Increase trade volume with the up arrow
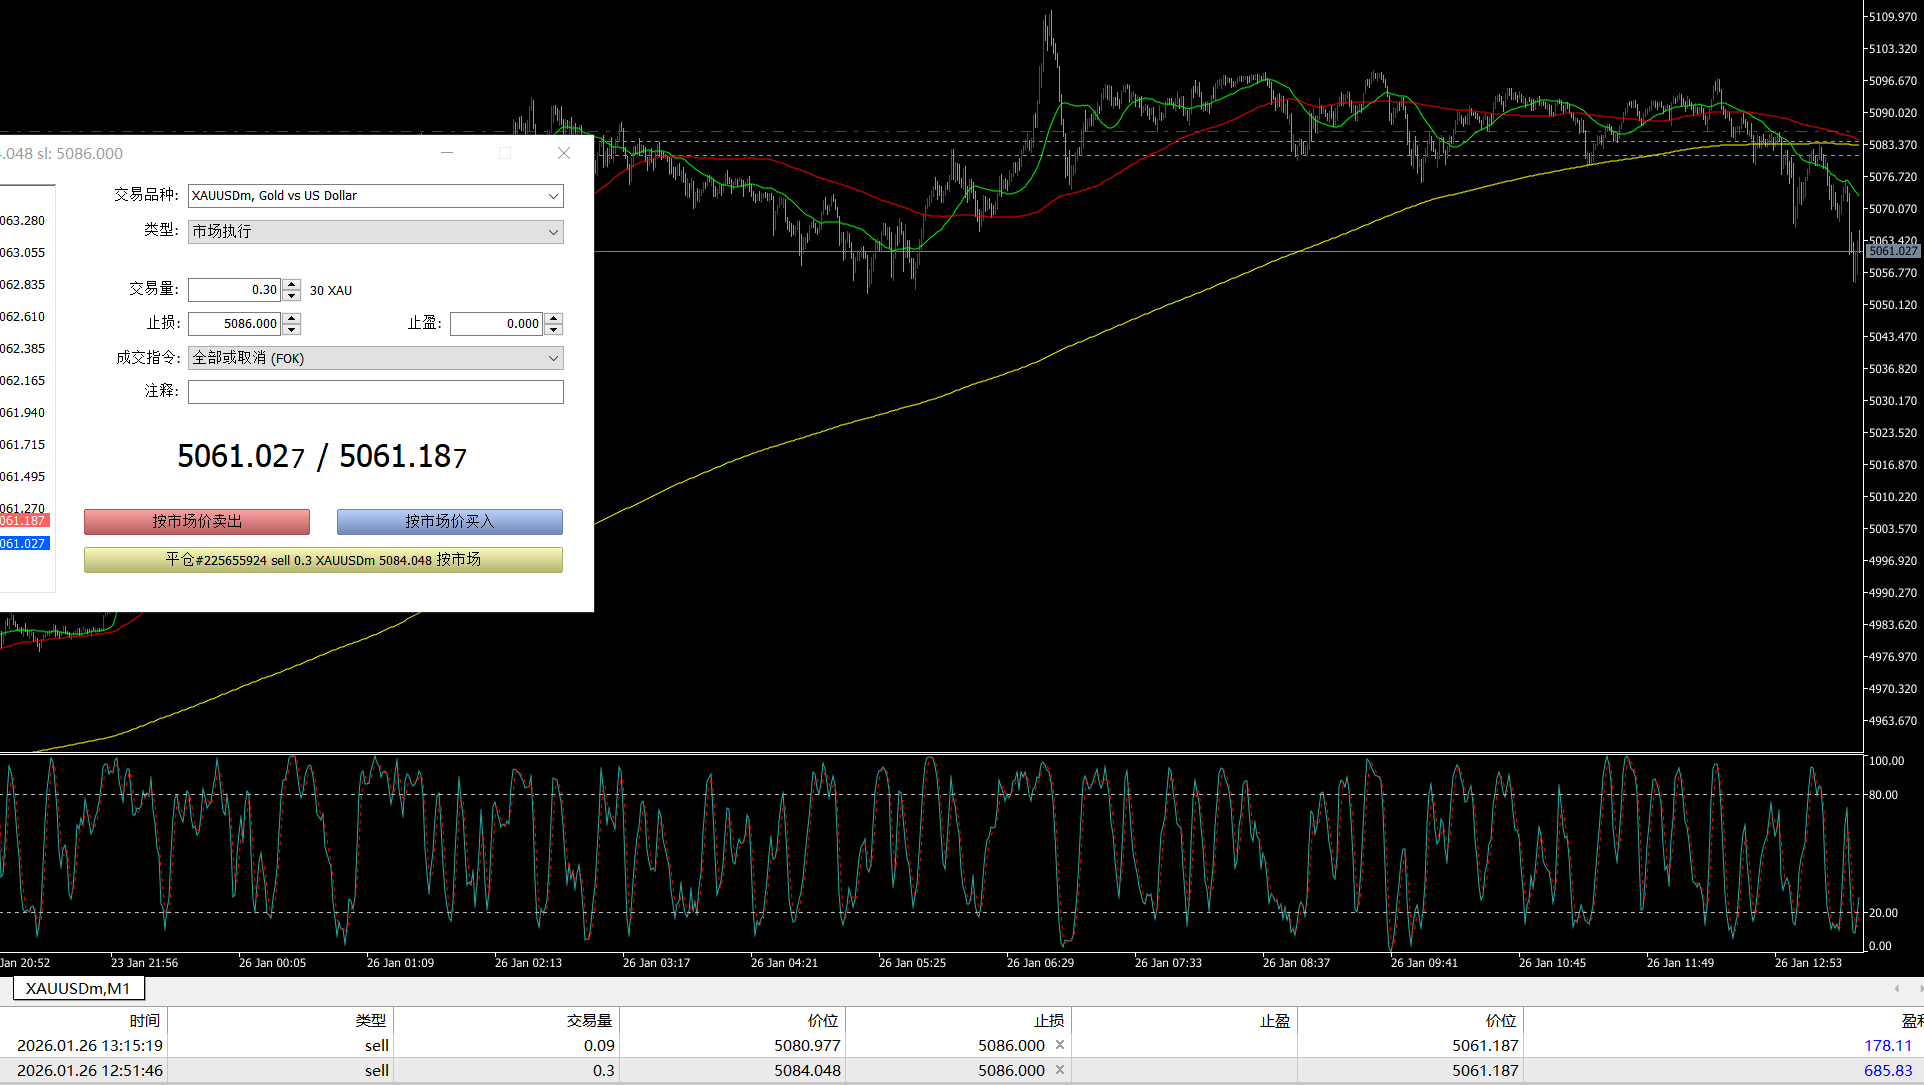1924x1085 pixels. pos(292,285)
